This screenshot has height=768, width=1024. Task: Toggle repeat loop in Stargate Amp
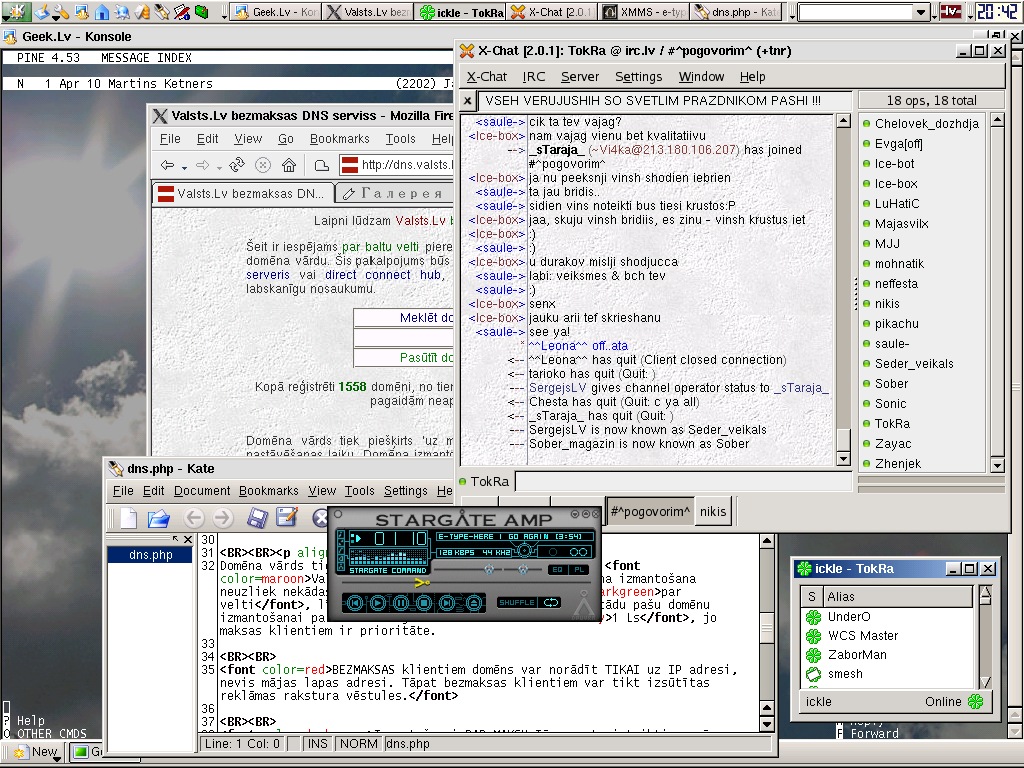551,603
